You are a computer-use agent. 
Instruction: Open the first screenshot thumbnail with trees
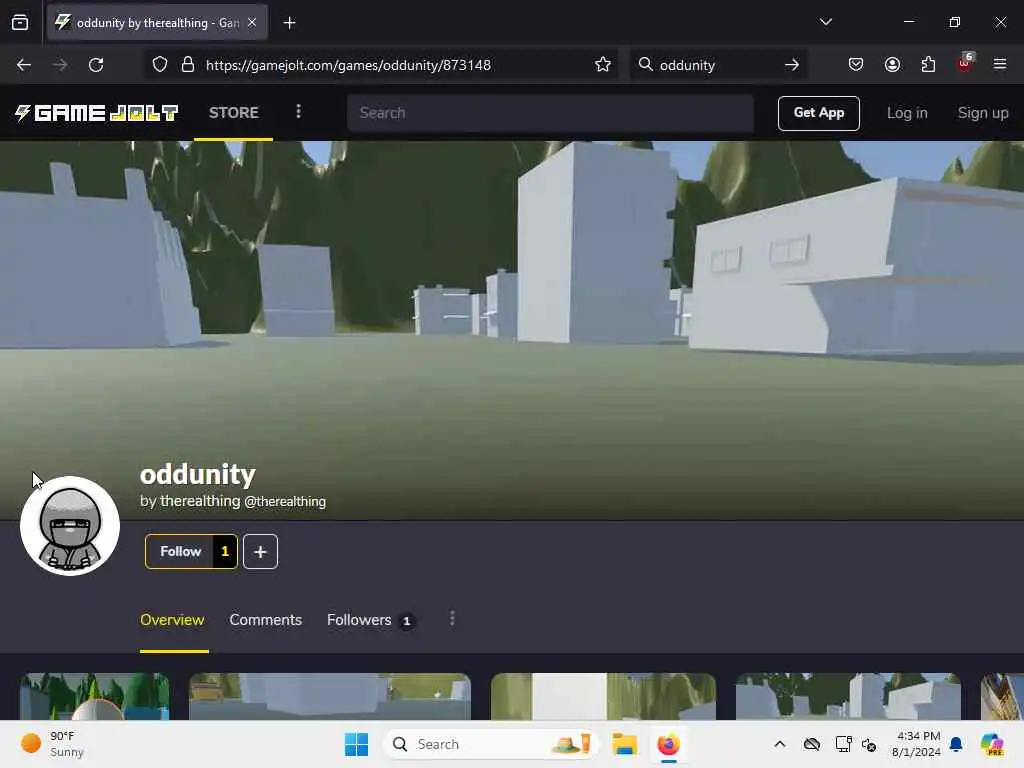pyautogui.click(x=94, y=696)
